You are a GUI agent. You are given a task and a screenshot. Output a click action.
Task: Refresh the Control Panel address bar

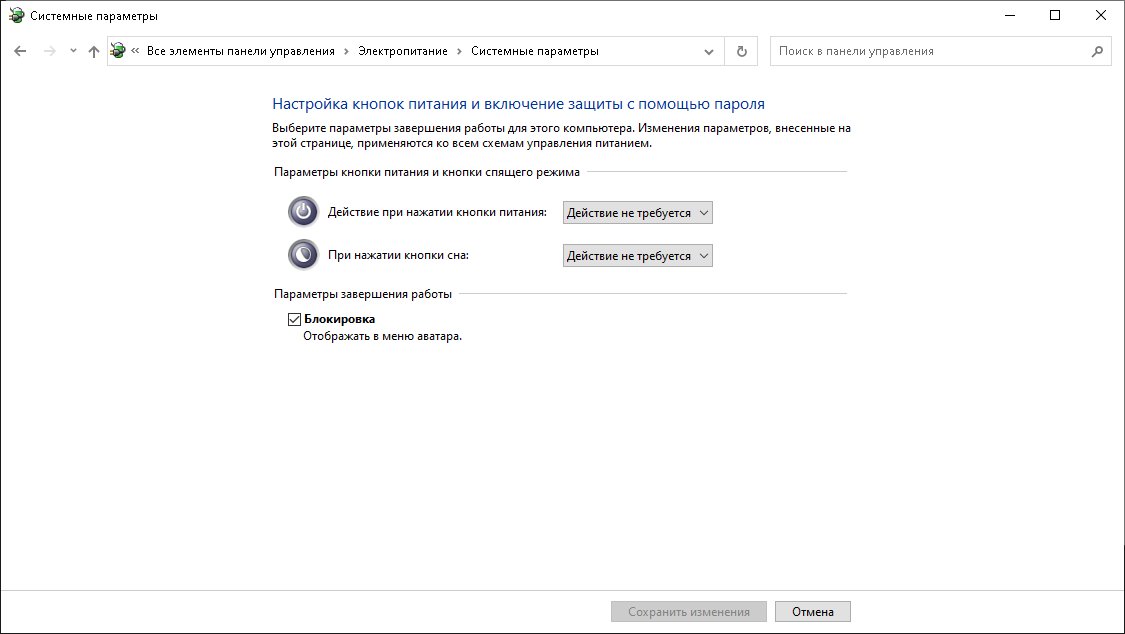pyautogui.click(x=741, y=51)
